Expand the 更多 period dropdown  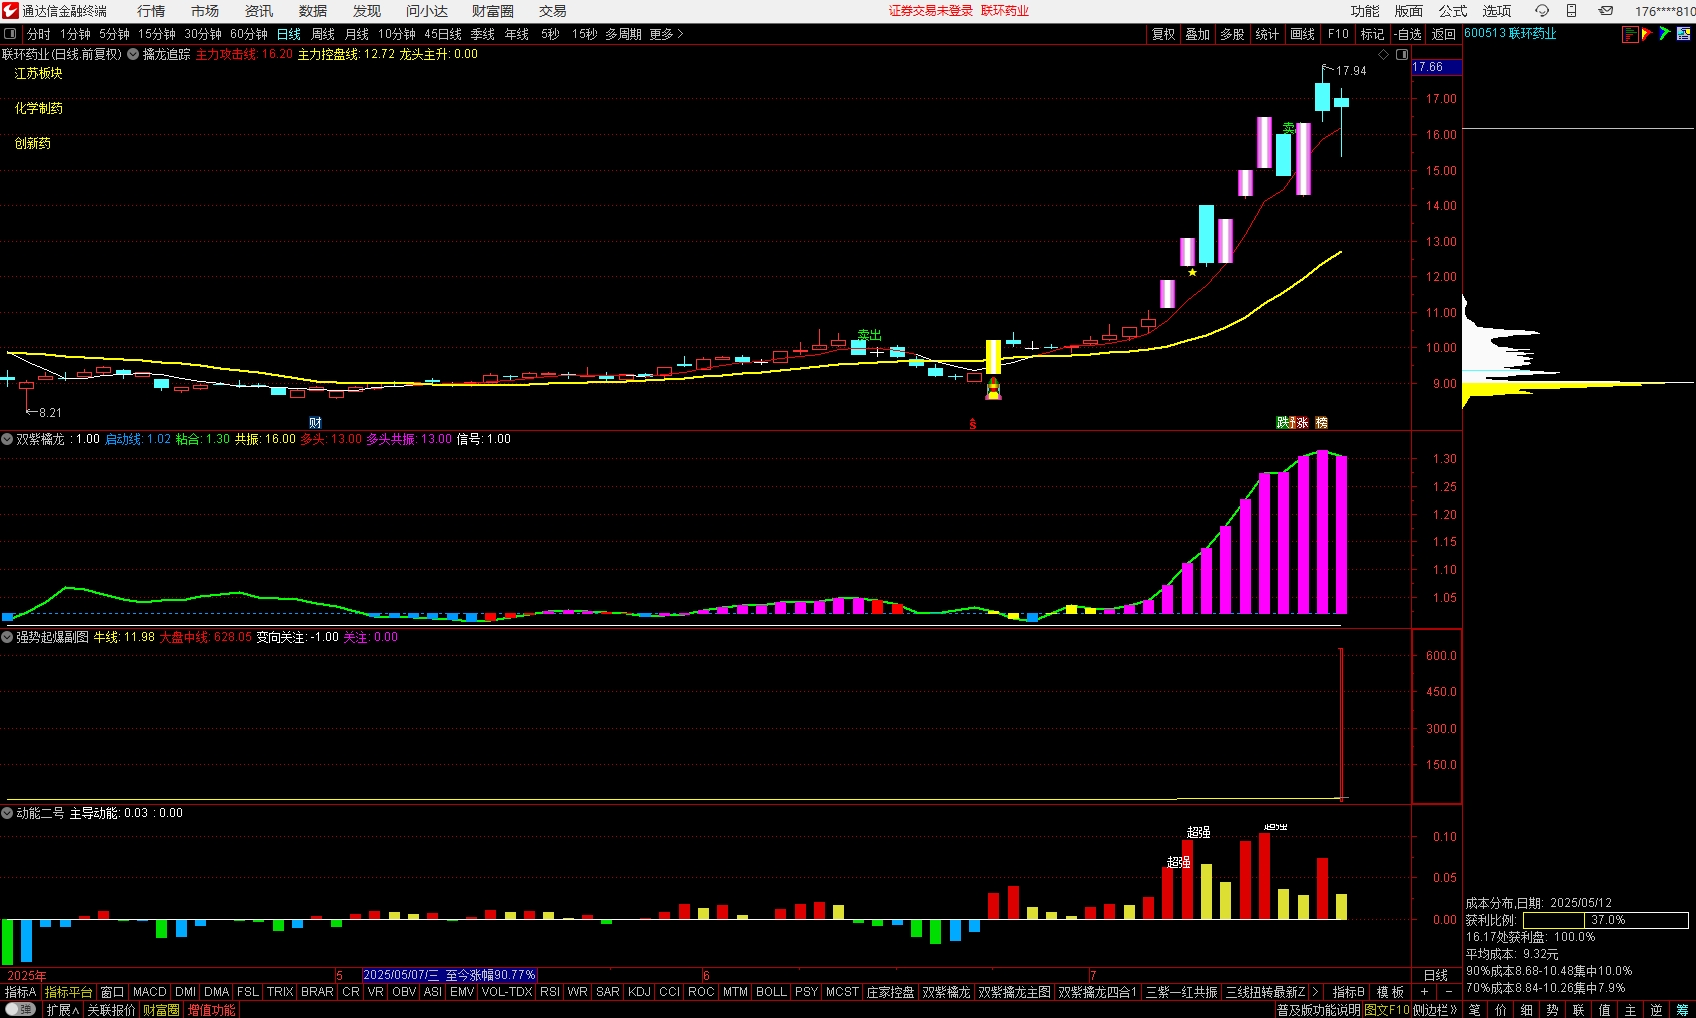pos(666,34)
